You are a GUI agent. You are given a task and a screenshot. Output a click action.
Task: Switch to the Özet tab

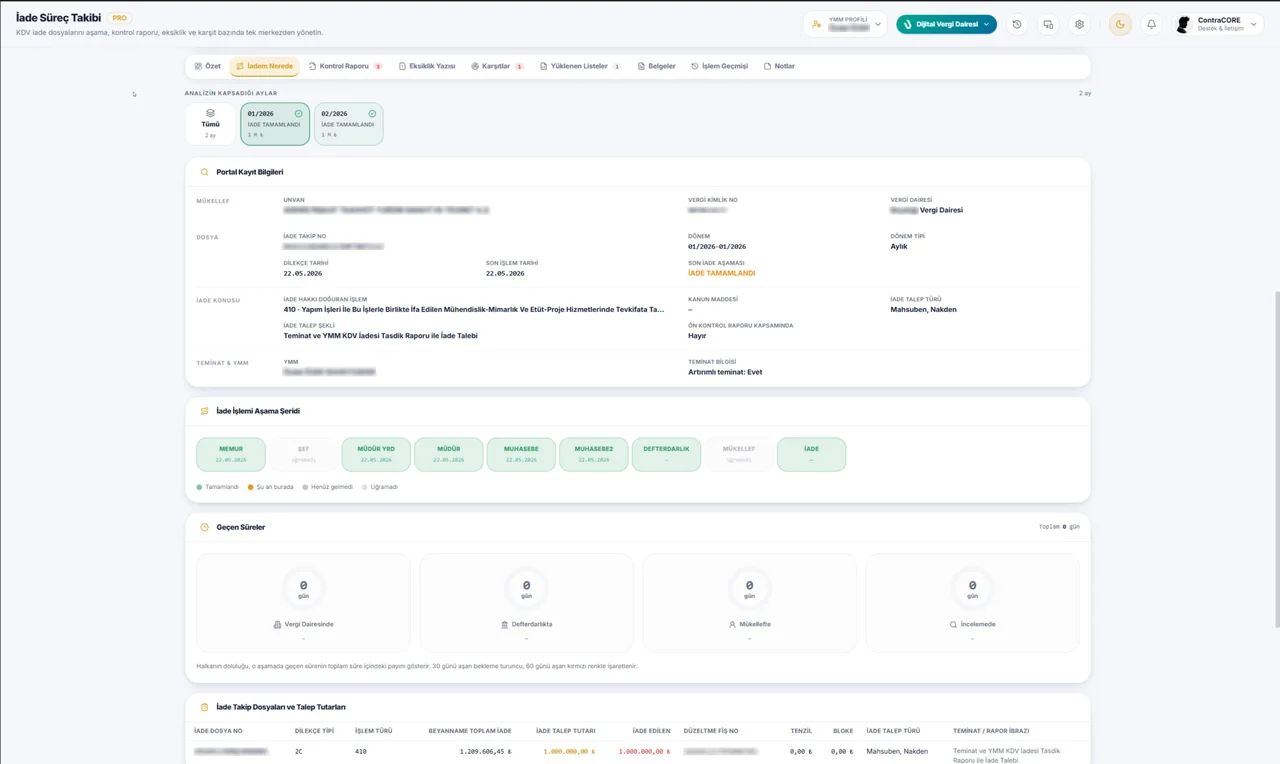[x=208, y=66]
